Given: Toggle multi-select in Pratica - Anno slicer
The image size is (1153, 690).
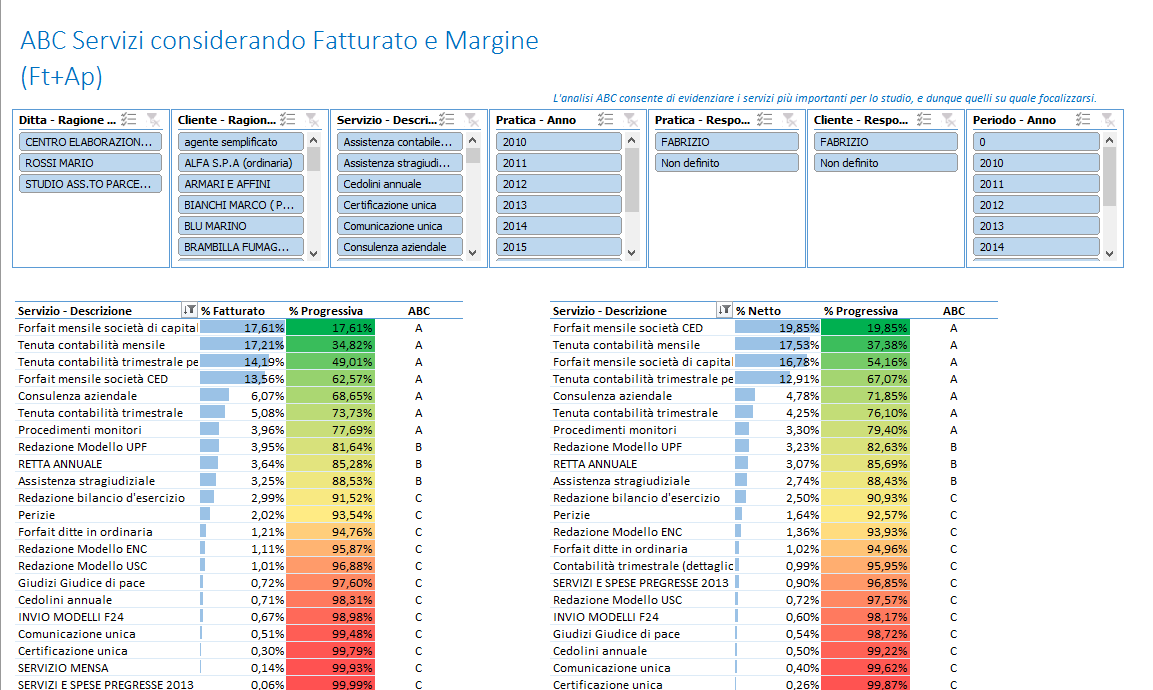Looking at the screenshot, I should coord(606,119).
